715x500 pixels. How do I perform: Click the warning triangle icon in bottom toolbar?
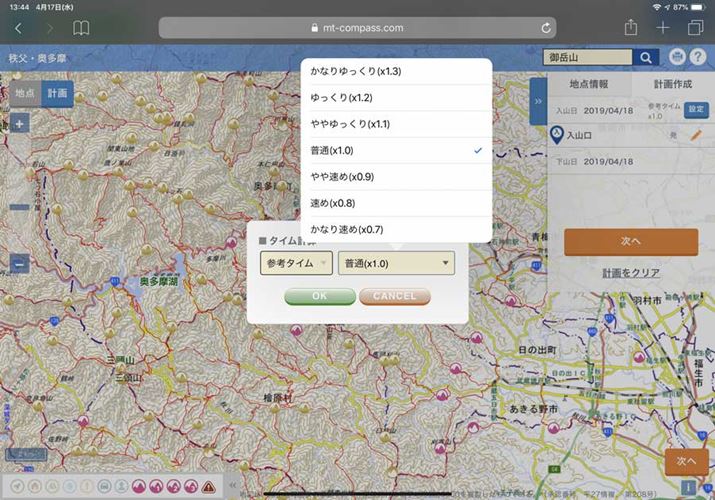209,487
